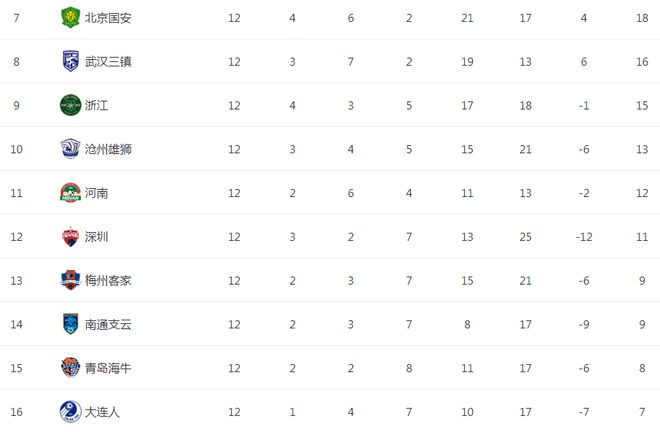Select the Dalian Pro round blue logo

(70, 411)
